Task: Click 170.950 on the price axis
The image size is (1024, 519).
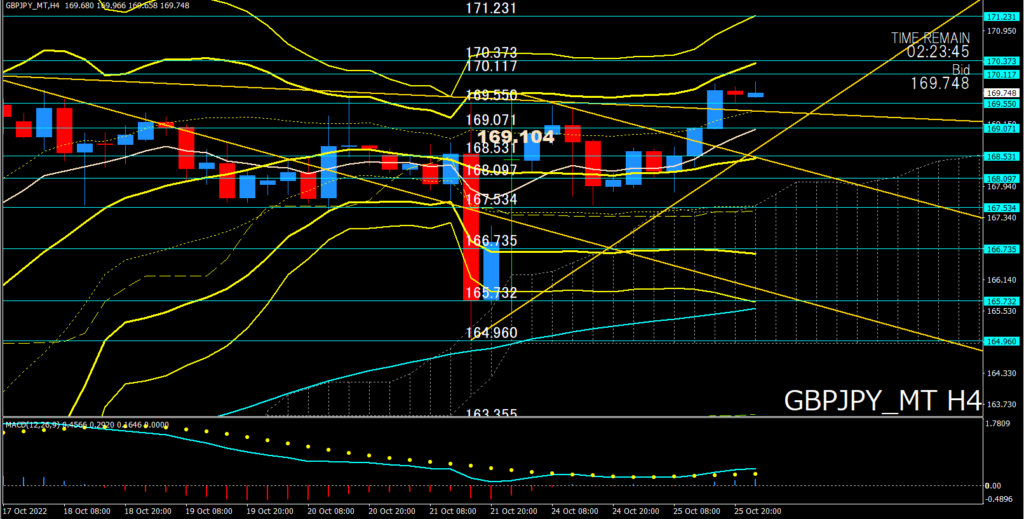Action: click(x=1001, y=31)
